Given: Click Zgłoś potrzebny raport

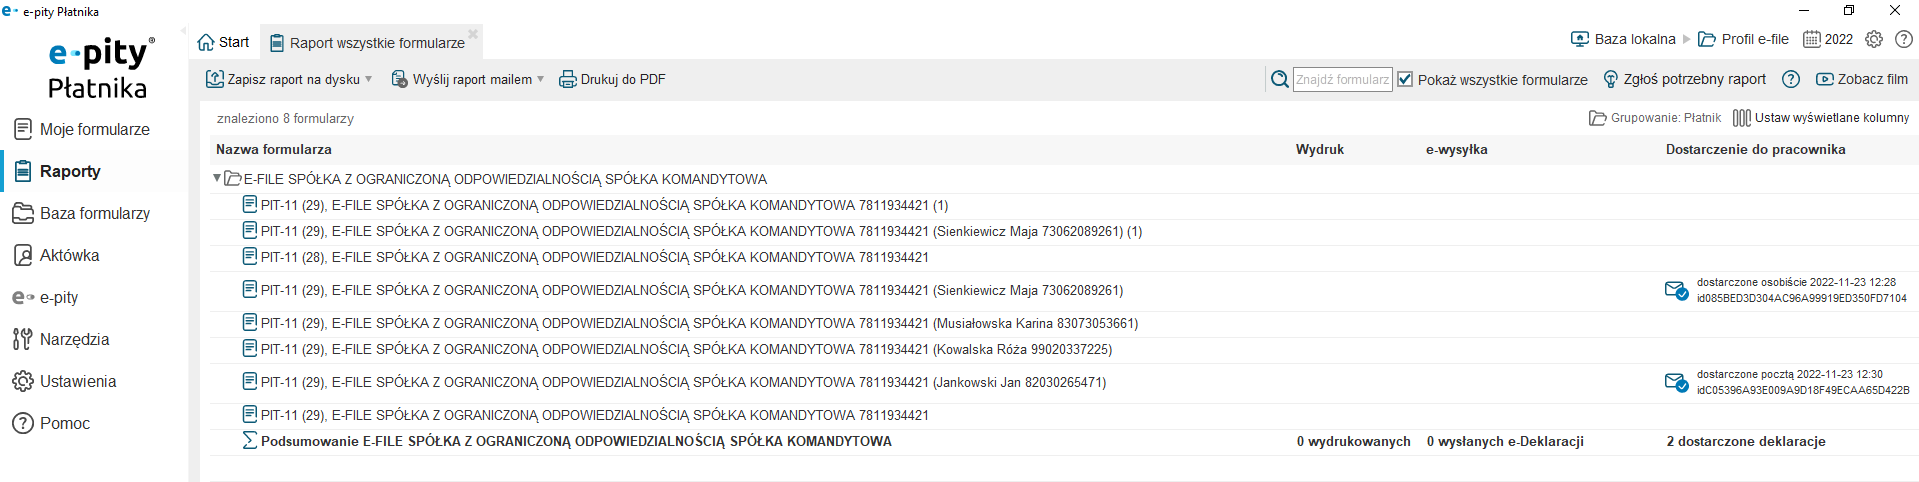Looking at the screenshot, I should (x=1684, y=79).
